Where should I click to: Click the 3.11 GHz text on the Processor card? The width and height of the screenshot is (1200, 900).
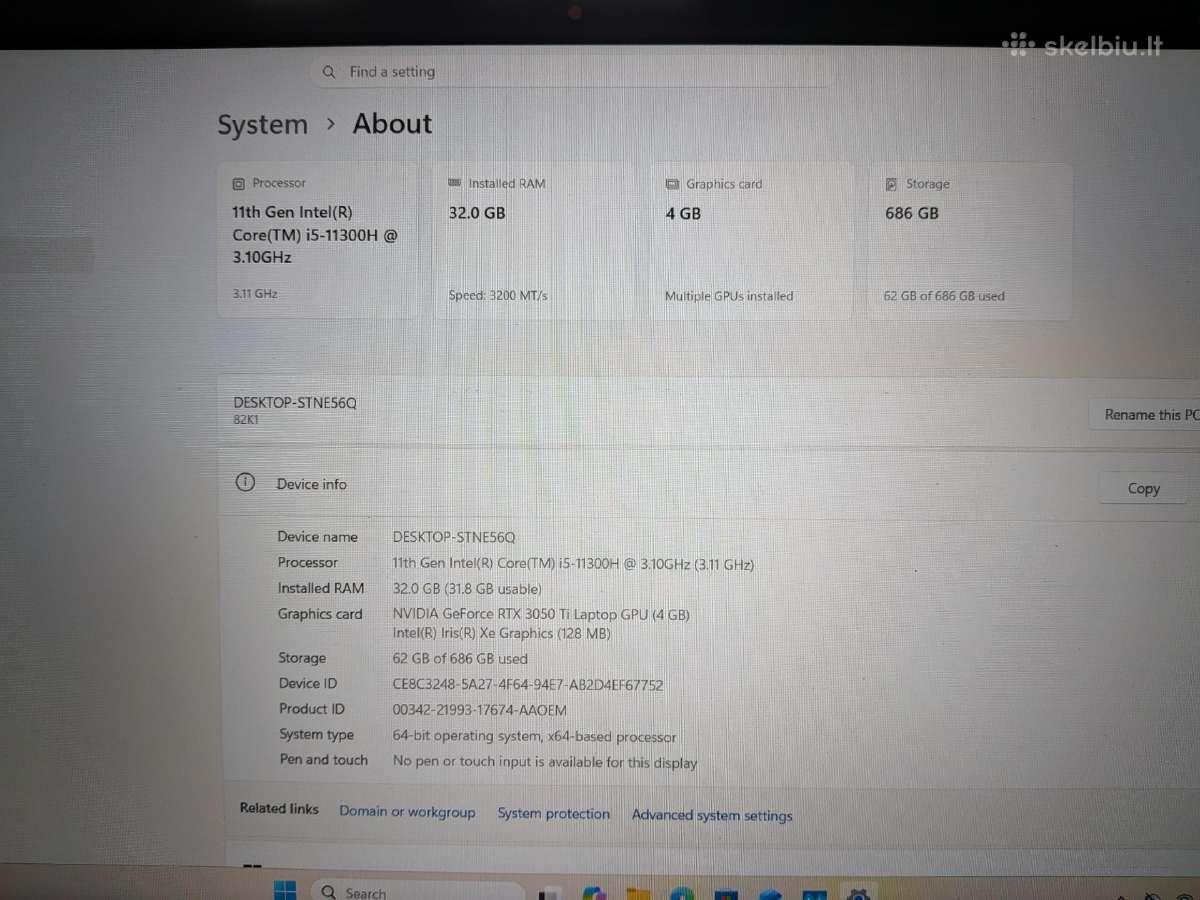[x=255, y=294]
